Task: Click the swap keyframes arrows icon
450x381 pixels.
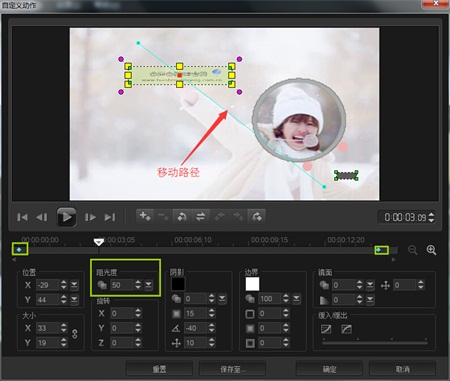Action: click(200, 216)
